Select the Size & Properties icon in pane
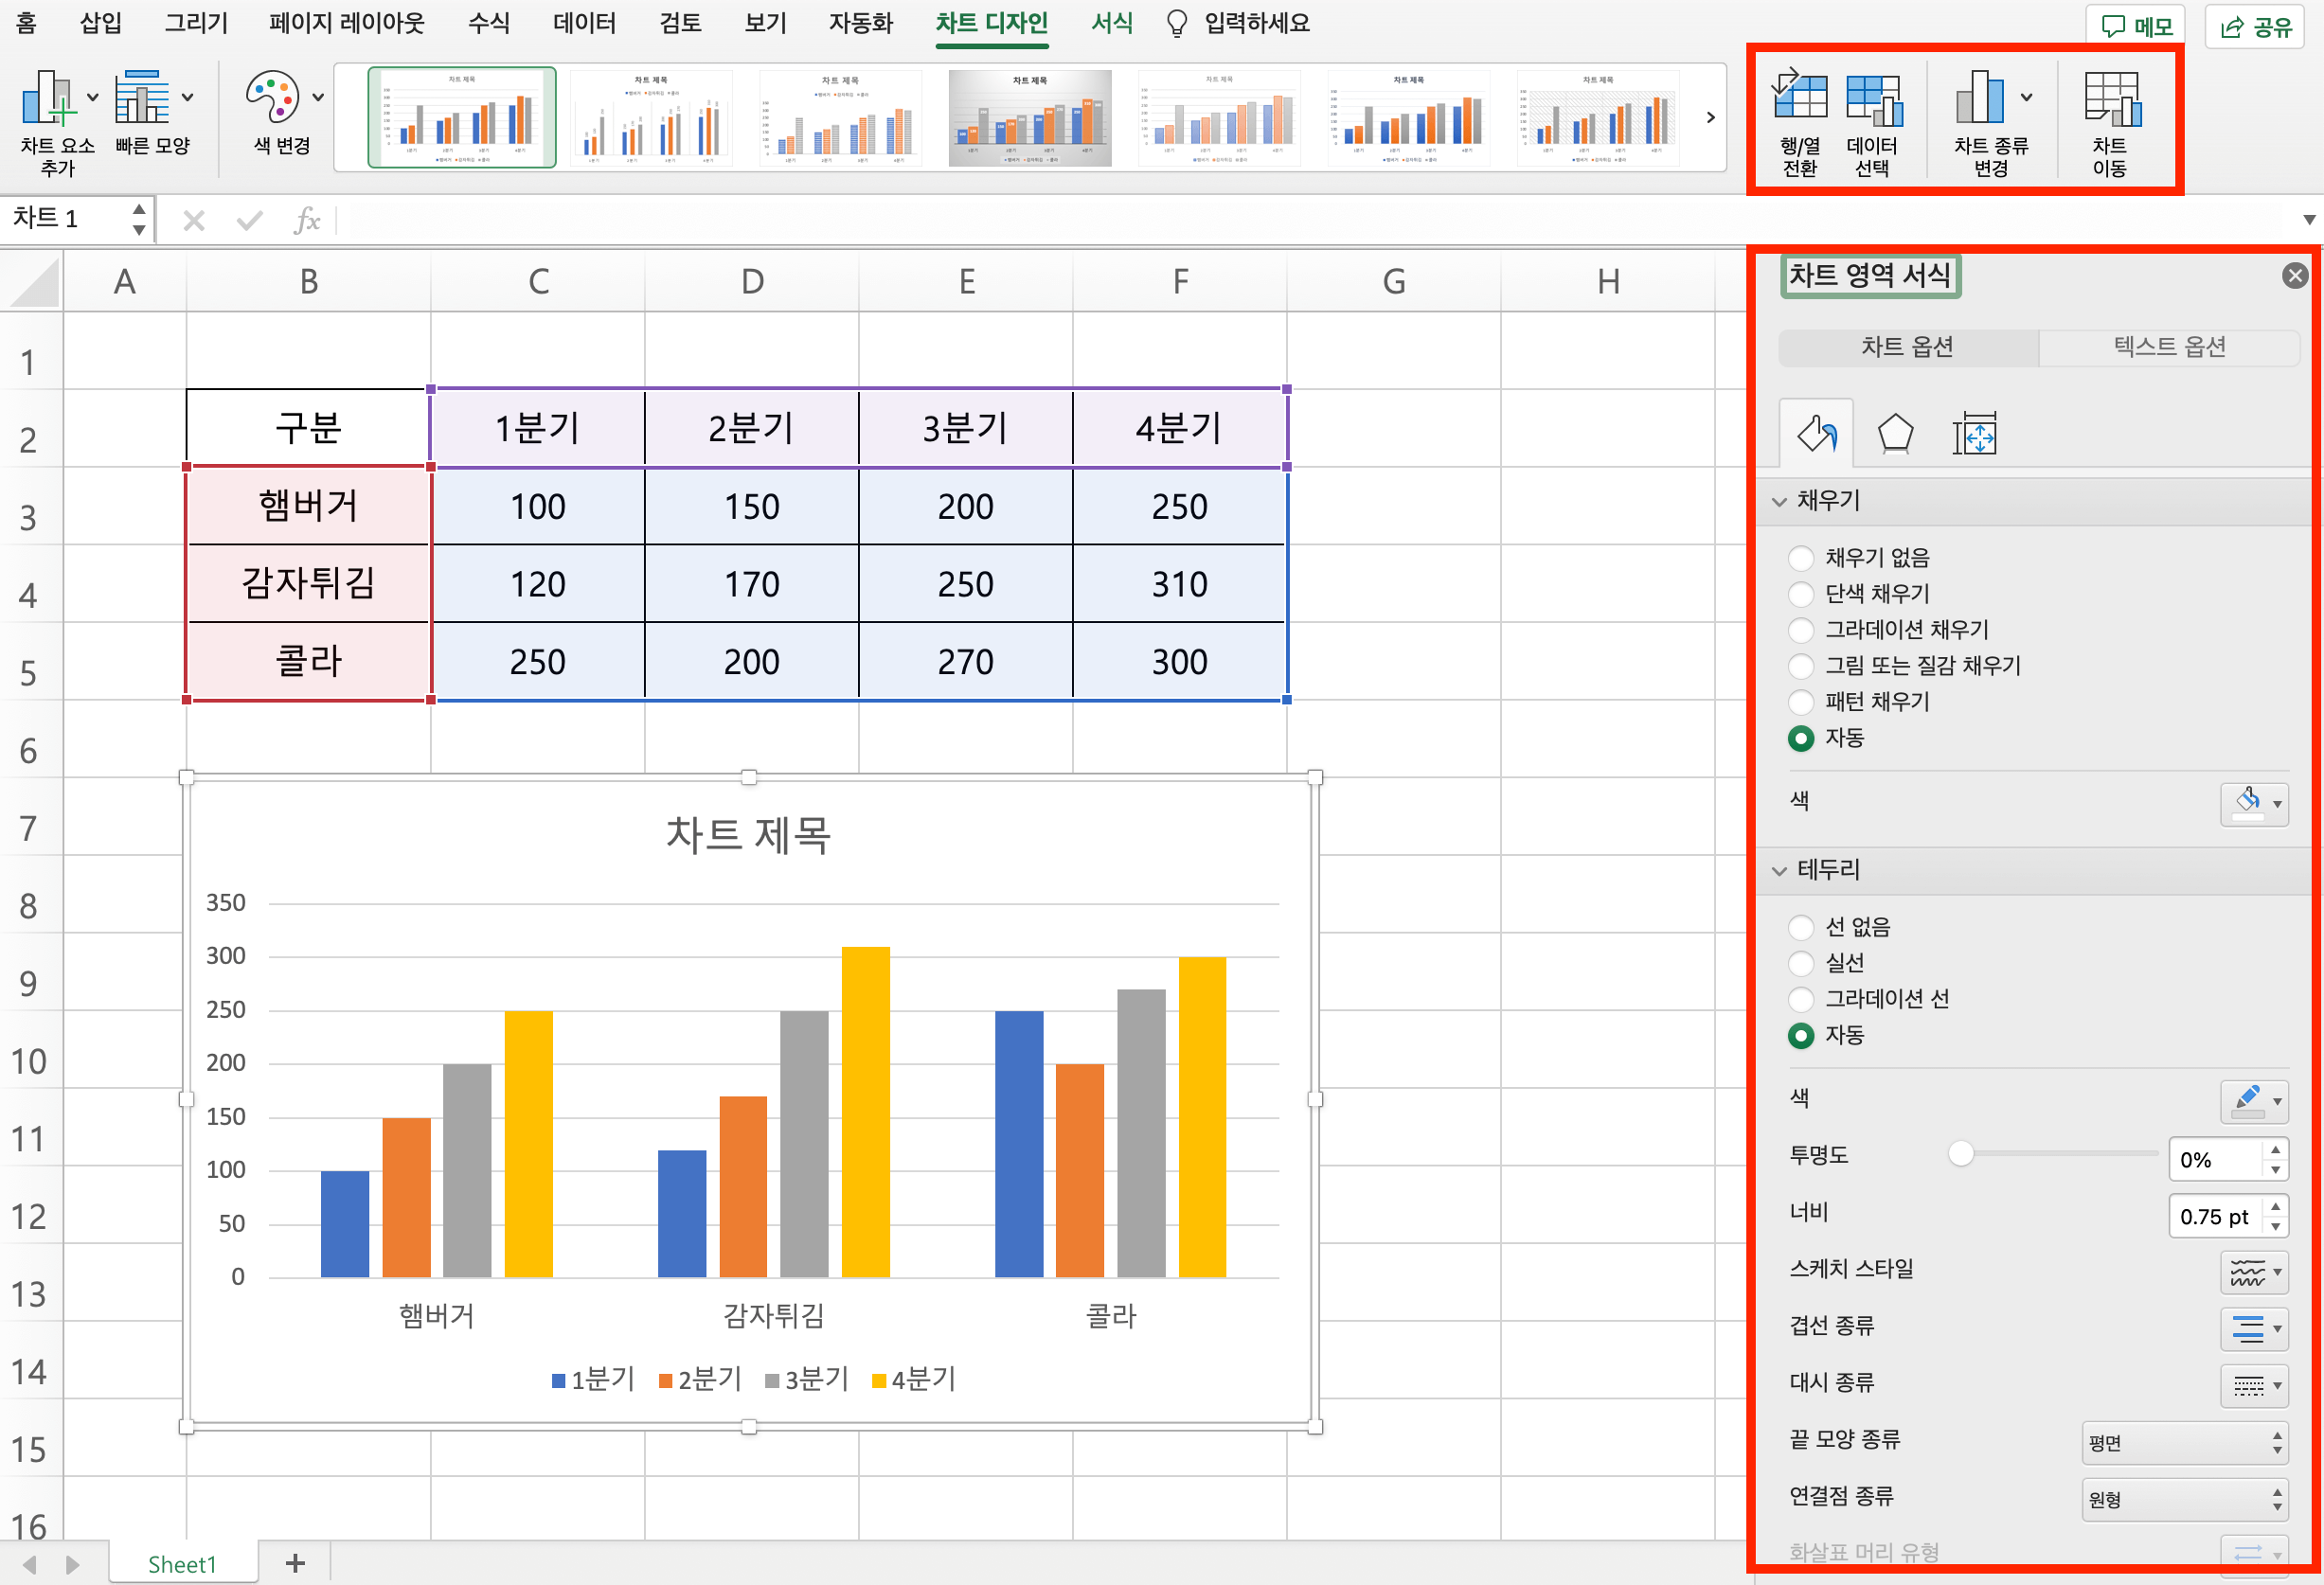The width and height of the screenshot is (2324, 1585). (1973, 435)
